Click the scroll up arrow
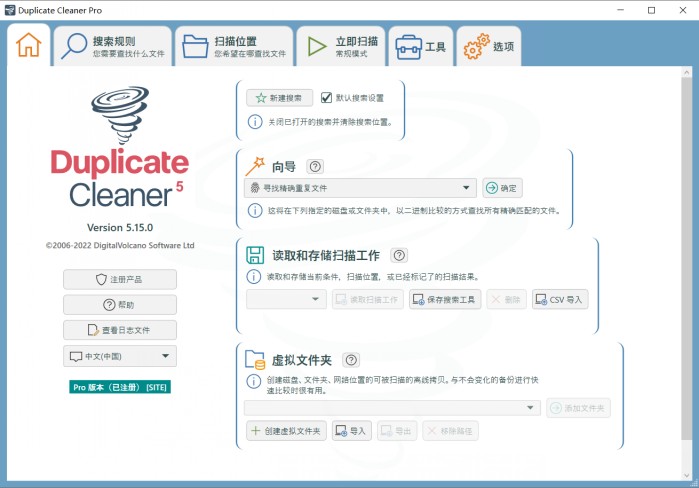This screenshot has width=699, height=488. (687, 72)
